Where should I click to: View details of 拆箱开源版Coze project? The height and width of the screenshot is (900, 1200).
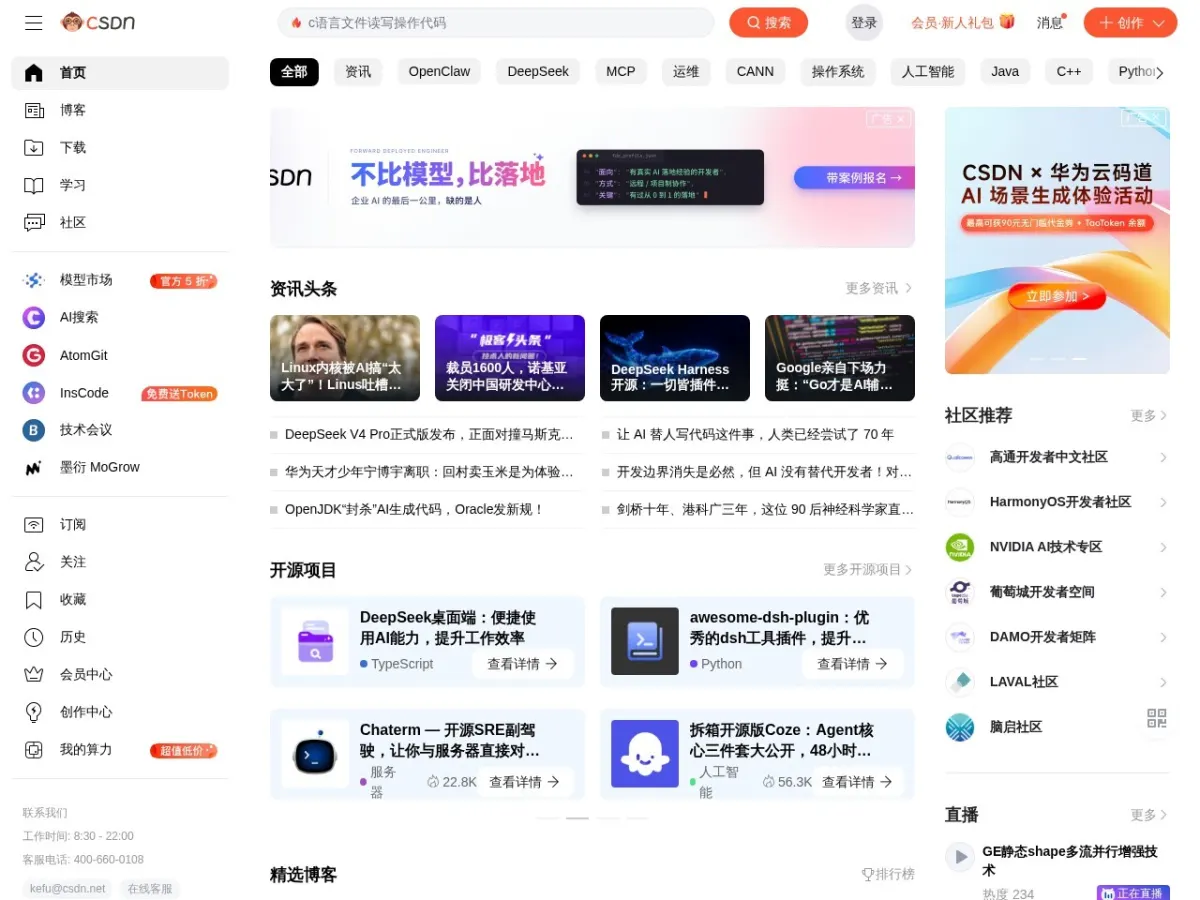[857, 782]
